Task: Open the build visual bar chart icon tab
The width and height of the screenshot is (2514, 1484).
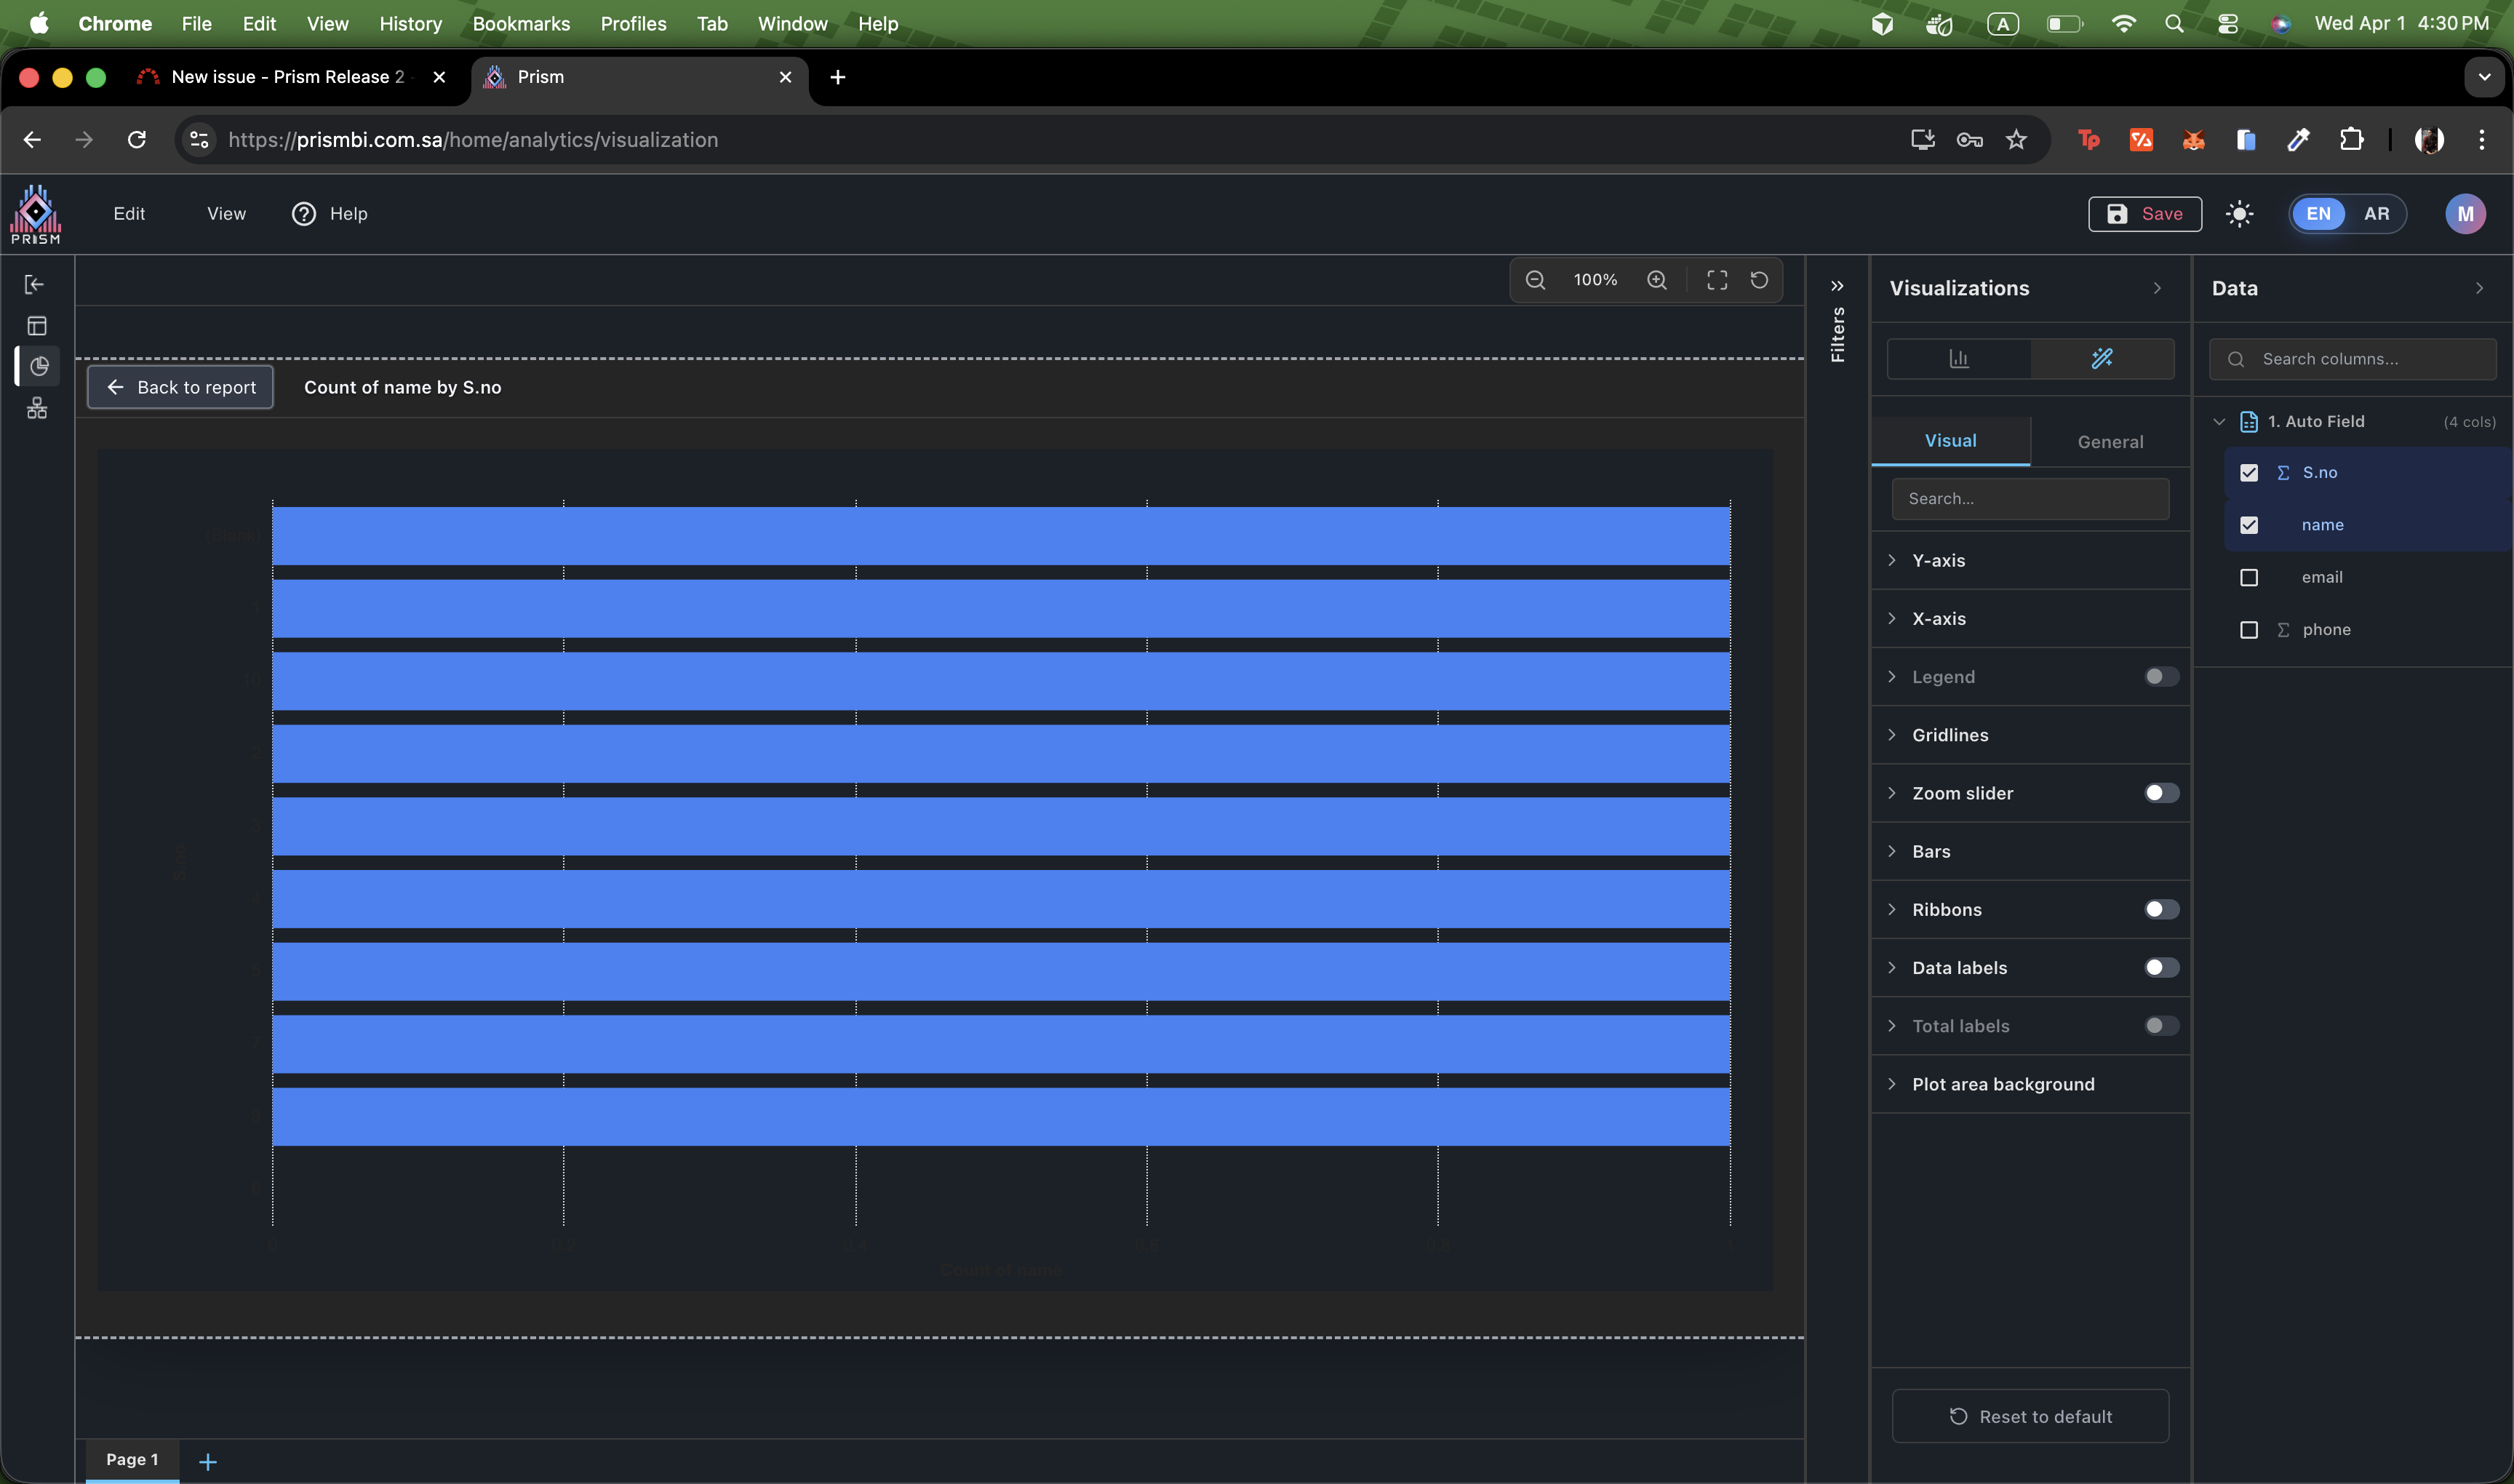Action: [1959, 358]
